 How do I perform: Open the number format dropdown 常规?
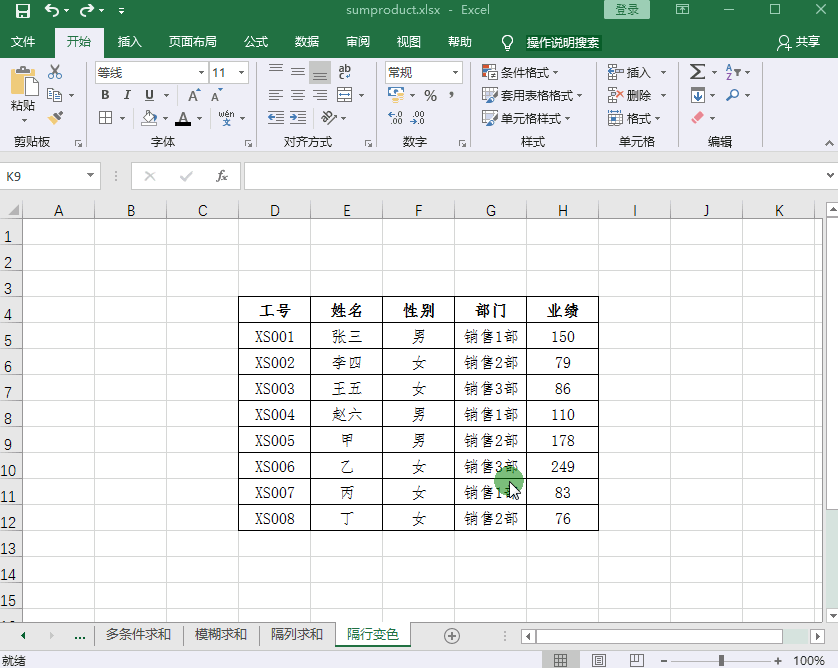tap(455, 73)
